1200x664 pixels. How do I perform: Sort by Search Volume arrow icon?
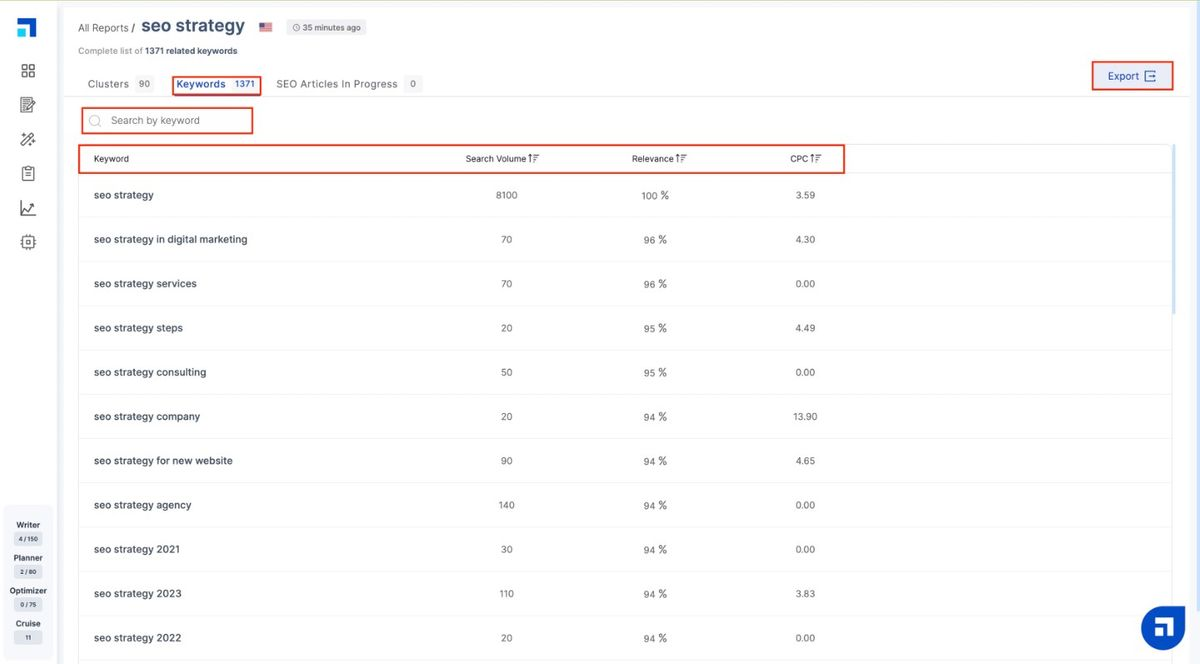[x=534, y=159]
